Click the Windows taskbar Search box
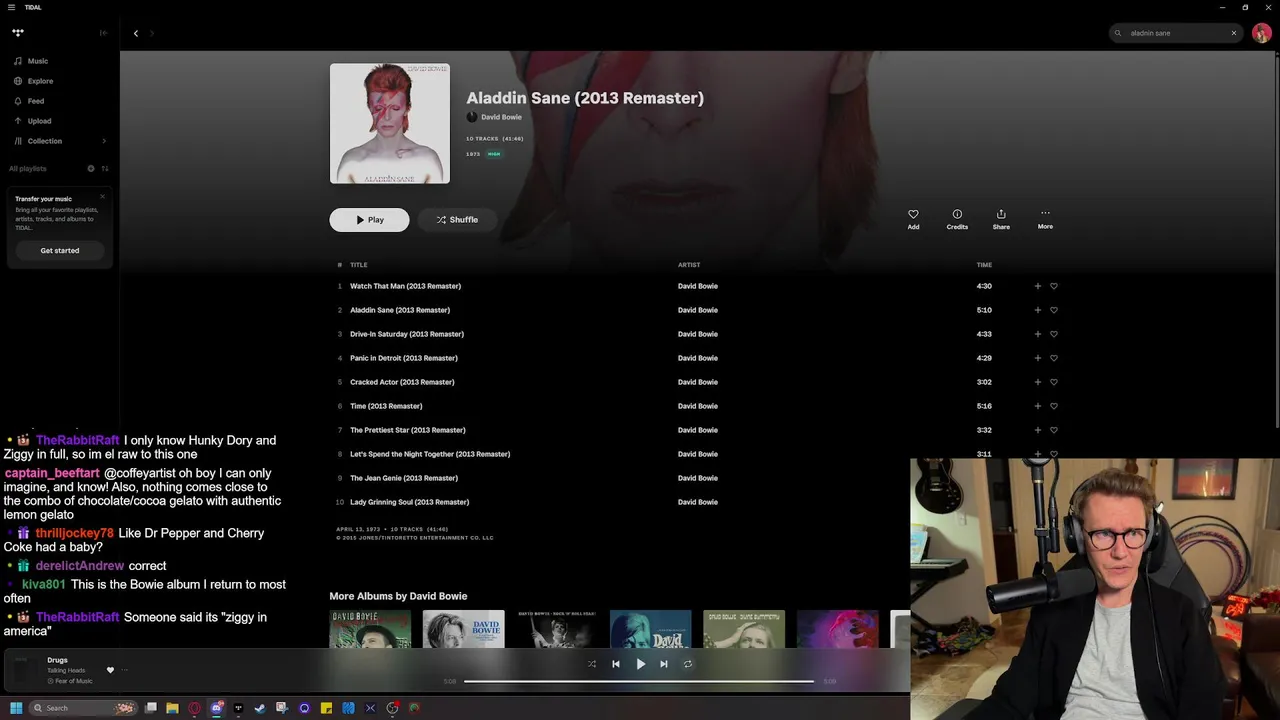1280x720 pixels. point(82,708)
